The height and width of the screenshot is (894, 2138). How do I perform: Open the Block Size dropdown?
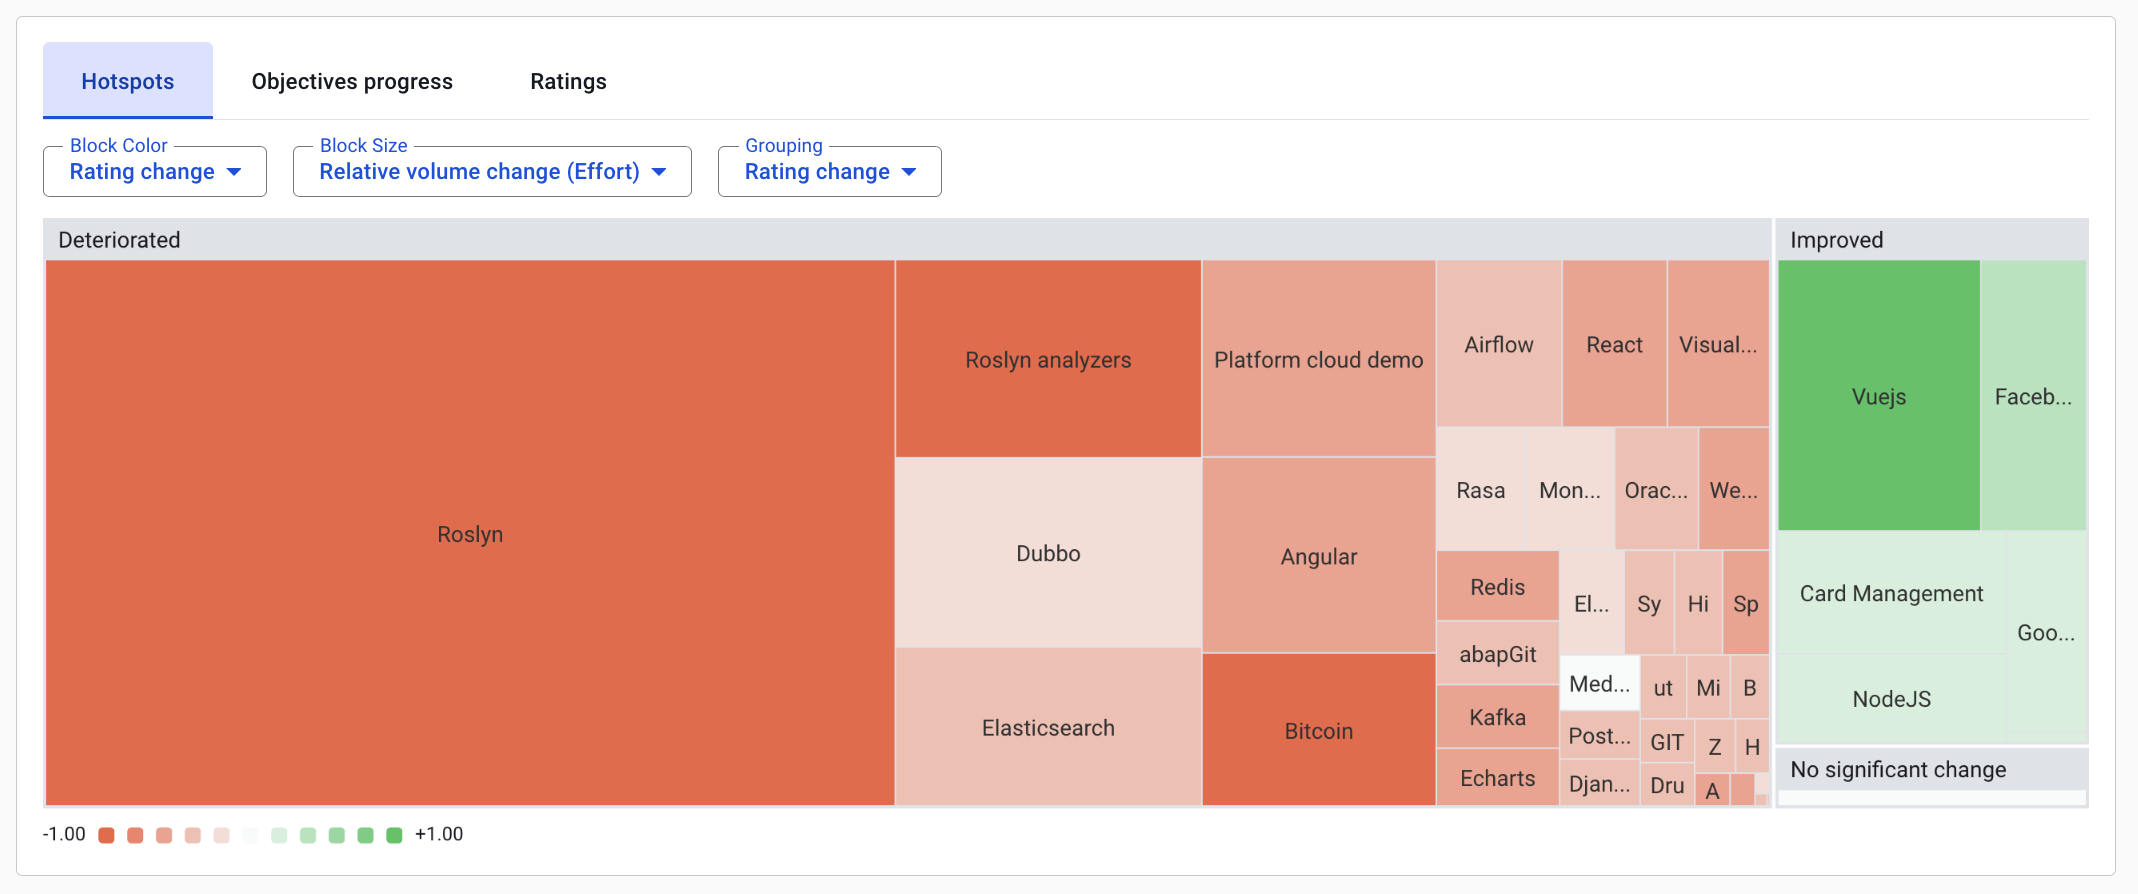(x=492, y=172)
